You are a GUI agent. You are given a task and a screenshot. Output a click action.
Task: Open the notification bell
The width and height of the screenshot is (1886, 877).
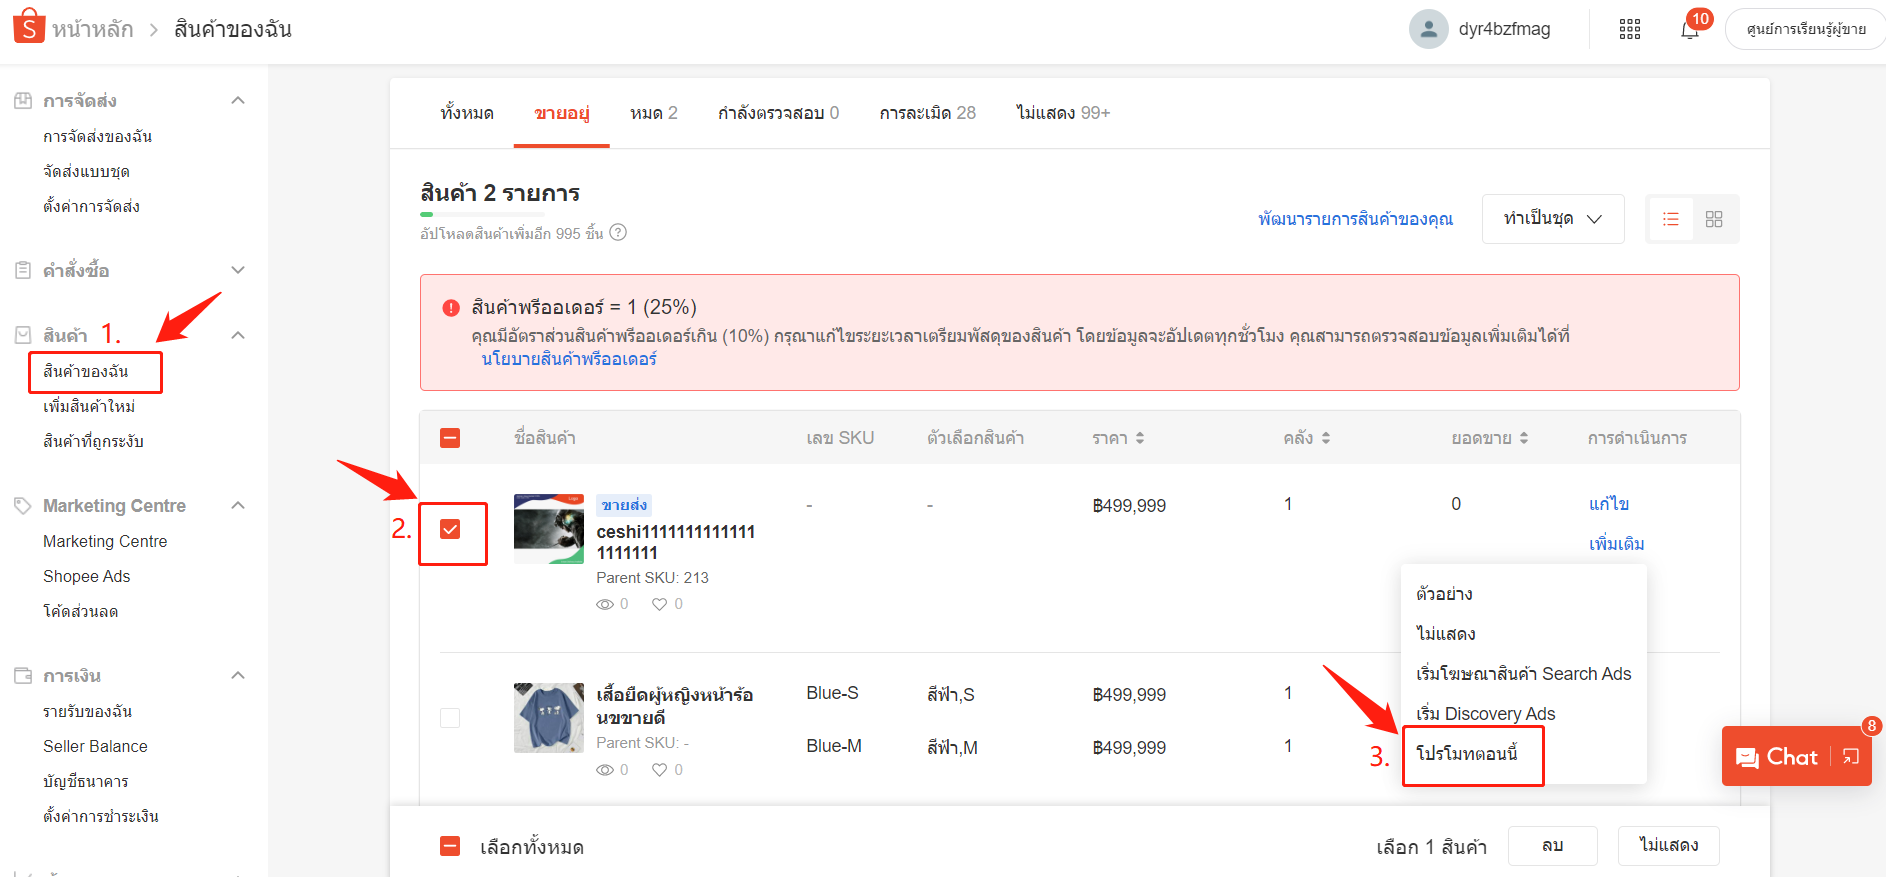(x=1690, y=29)
